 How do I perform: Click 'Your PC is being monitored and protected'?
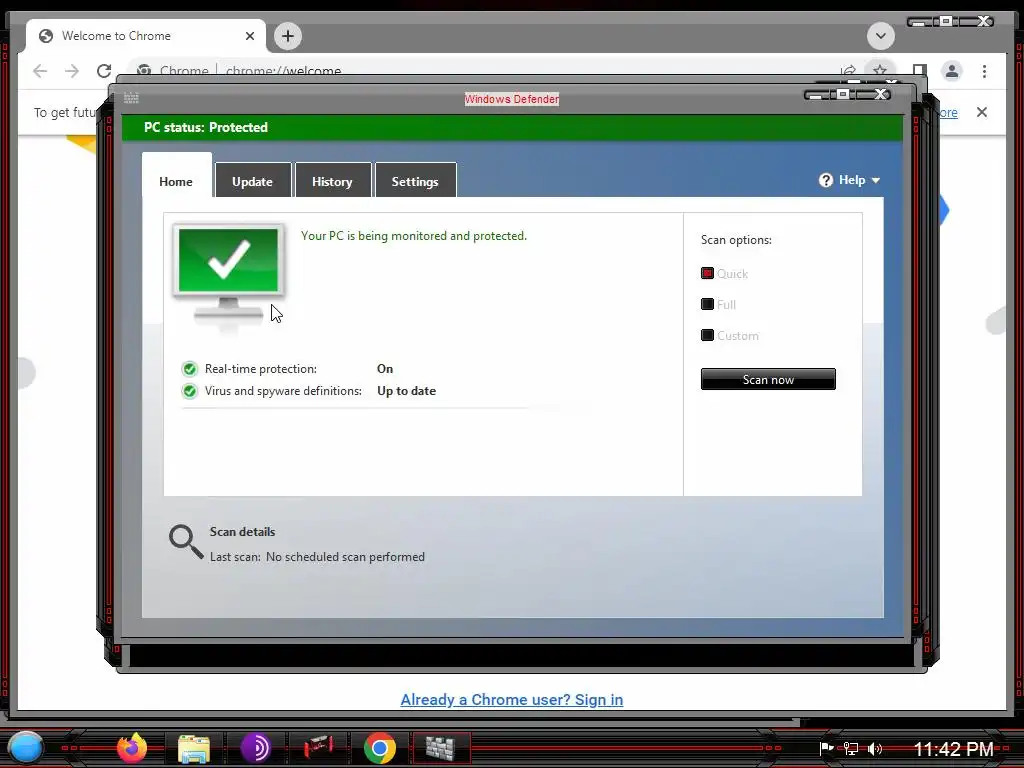[x=413, y=236]
